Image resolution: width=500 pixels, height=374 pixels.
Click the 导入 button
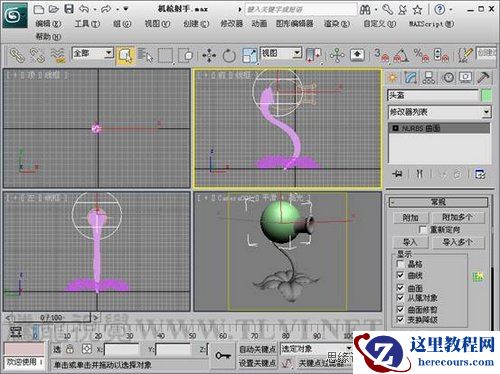pyautogui.click(x=410, y=242)
